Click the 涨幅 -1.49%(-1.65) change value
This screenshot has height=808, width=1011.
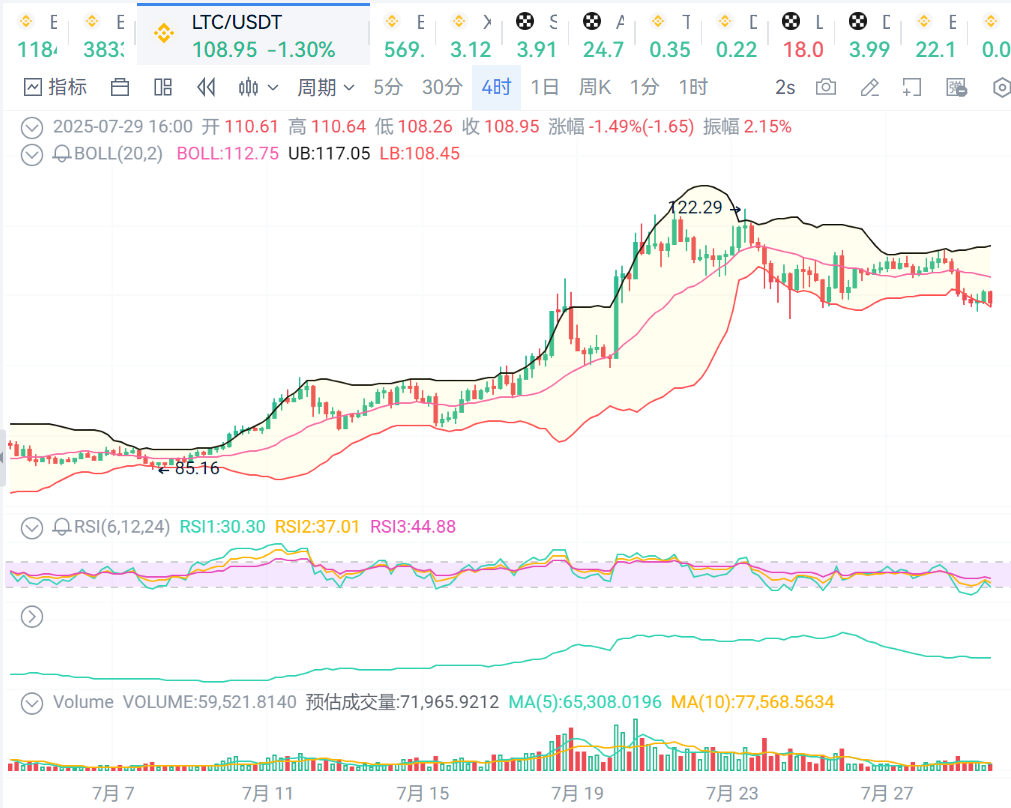[622, 126]
